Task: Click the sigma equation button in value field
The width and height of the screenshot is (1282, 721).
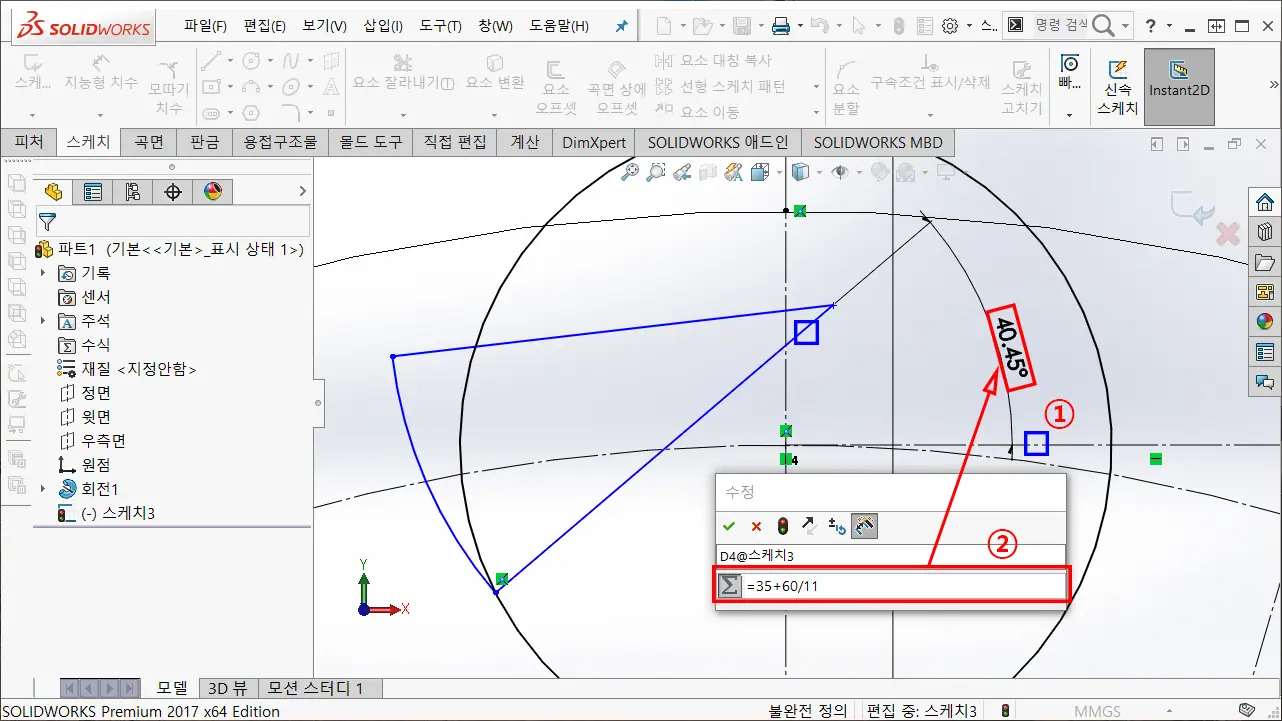Action: coord(729,586)
